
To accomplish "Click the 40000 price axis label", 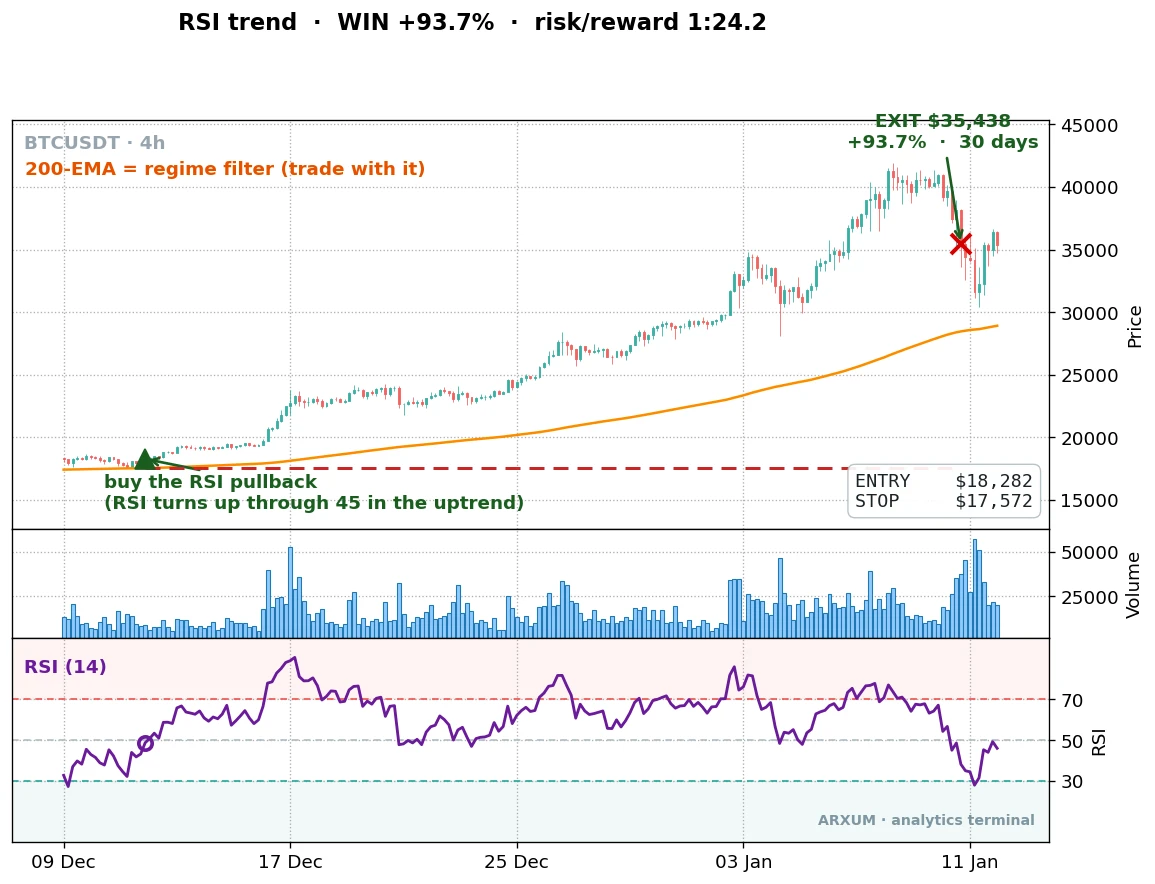I will tap(1089, 188).
